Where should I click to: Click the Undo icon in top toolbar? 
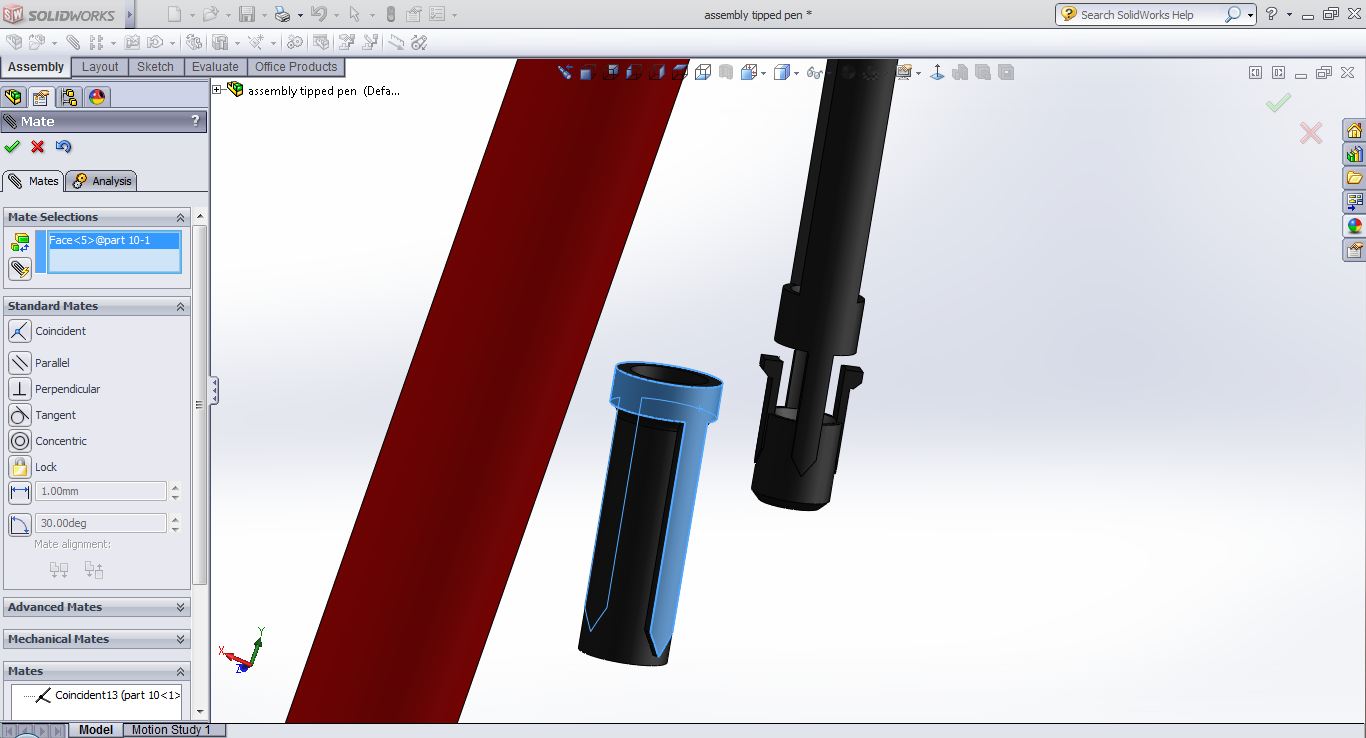click(x=319, y=14)
